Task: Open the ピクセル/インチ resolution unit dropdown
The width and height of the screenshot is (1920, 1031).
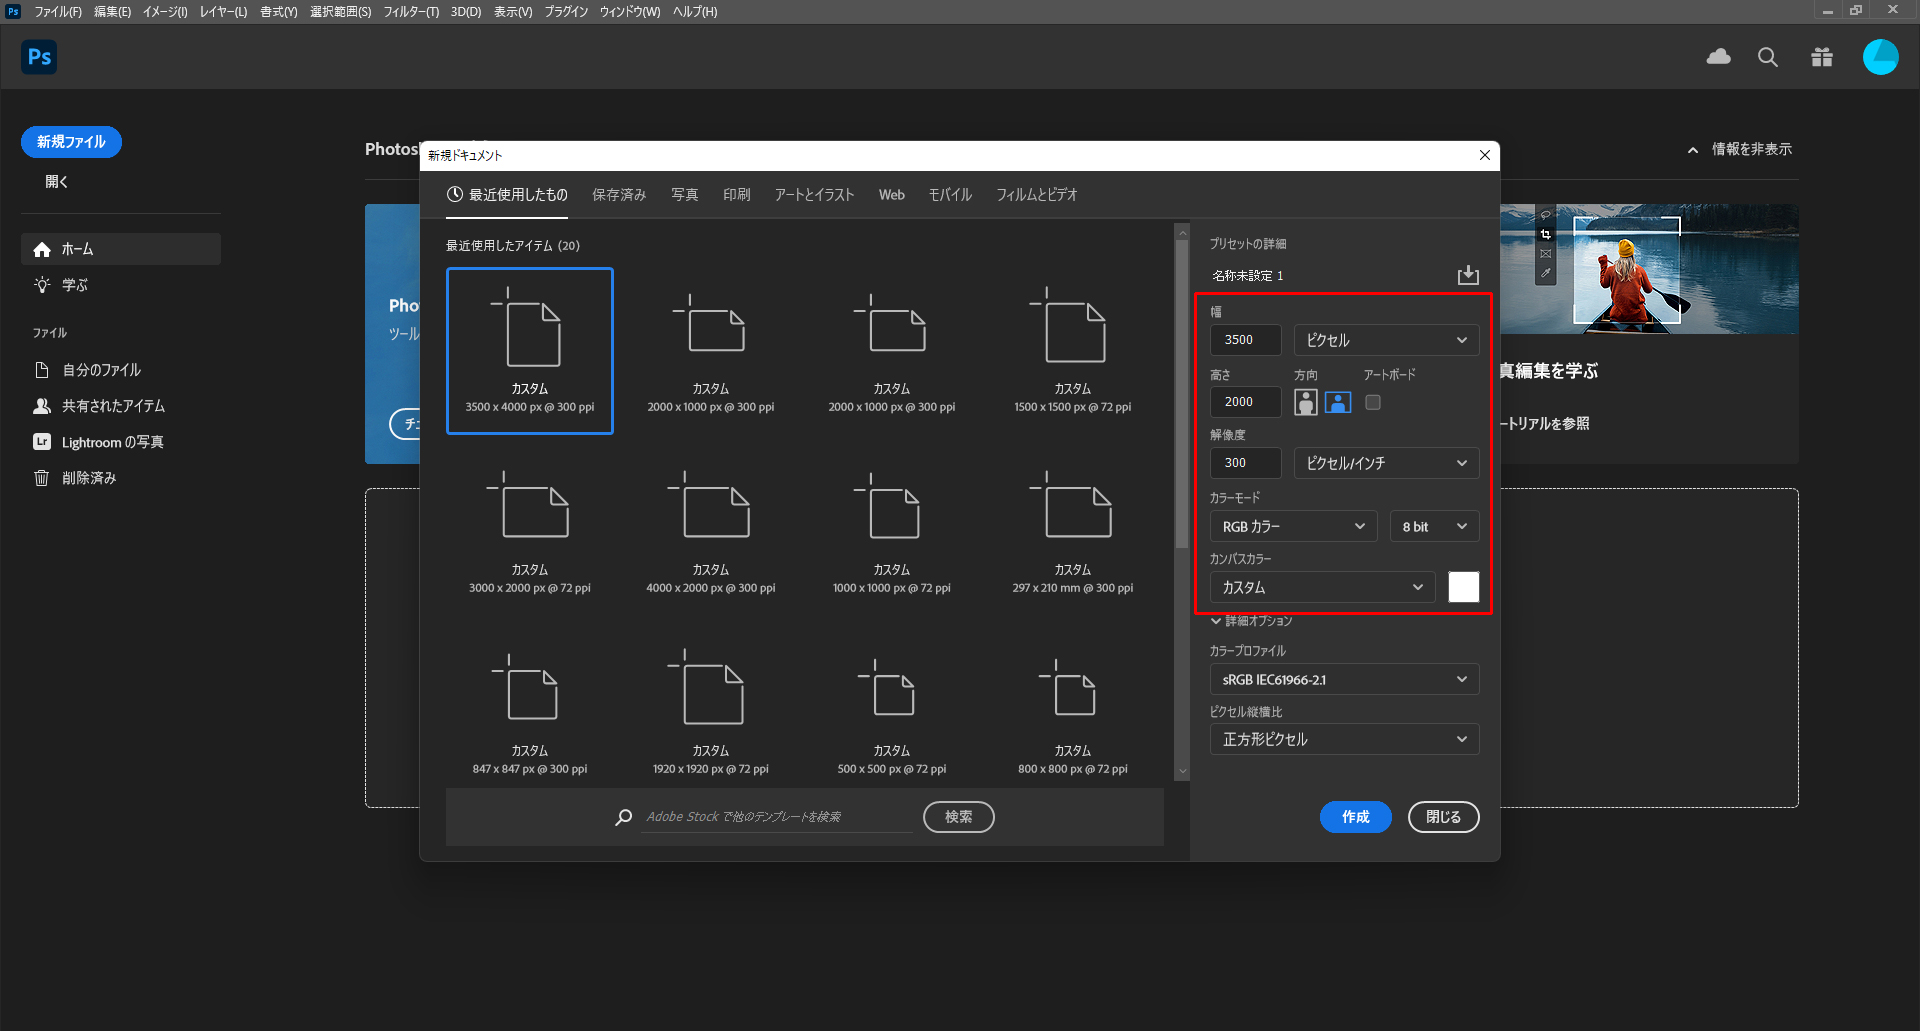Action: (1385, 463)
